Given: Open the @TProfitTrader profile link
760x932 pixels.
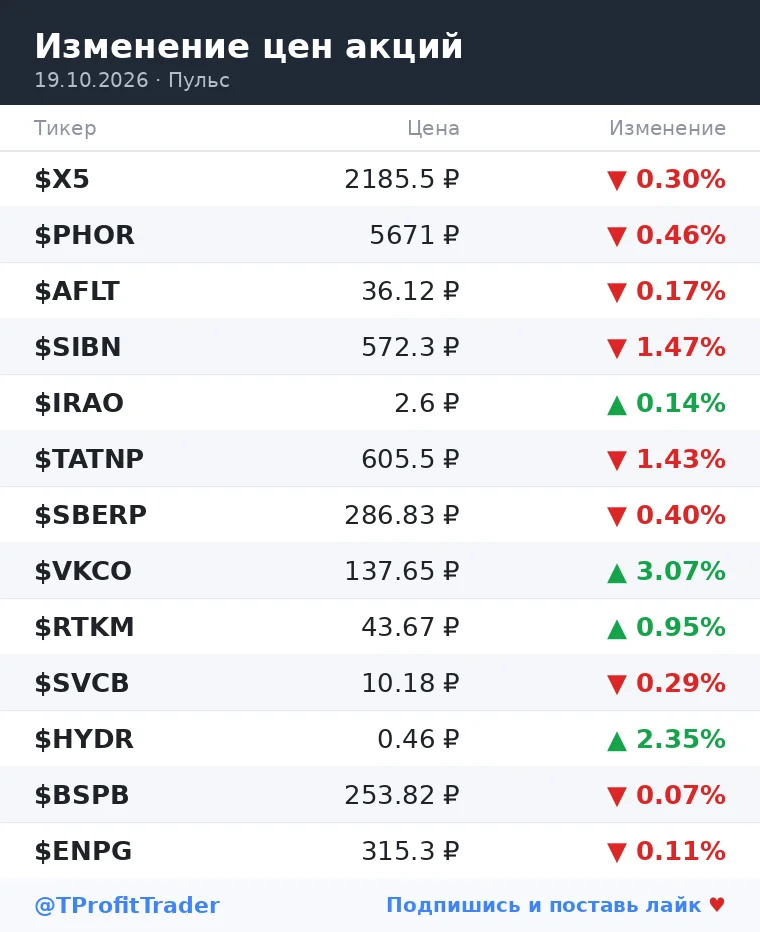Looking at the screenshot, I should [127, 905].
